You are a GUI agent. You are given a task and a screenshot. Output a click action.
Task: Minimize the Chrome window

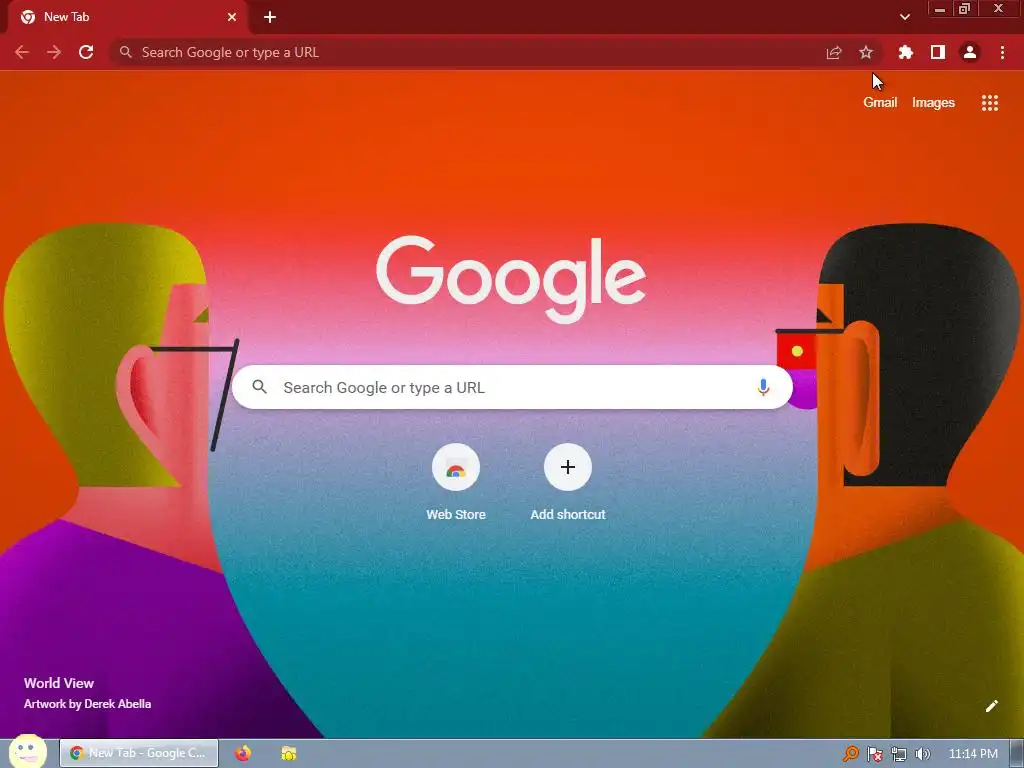pyautogui.click(x=940, y=8)
